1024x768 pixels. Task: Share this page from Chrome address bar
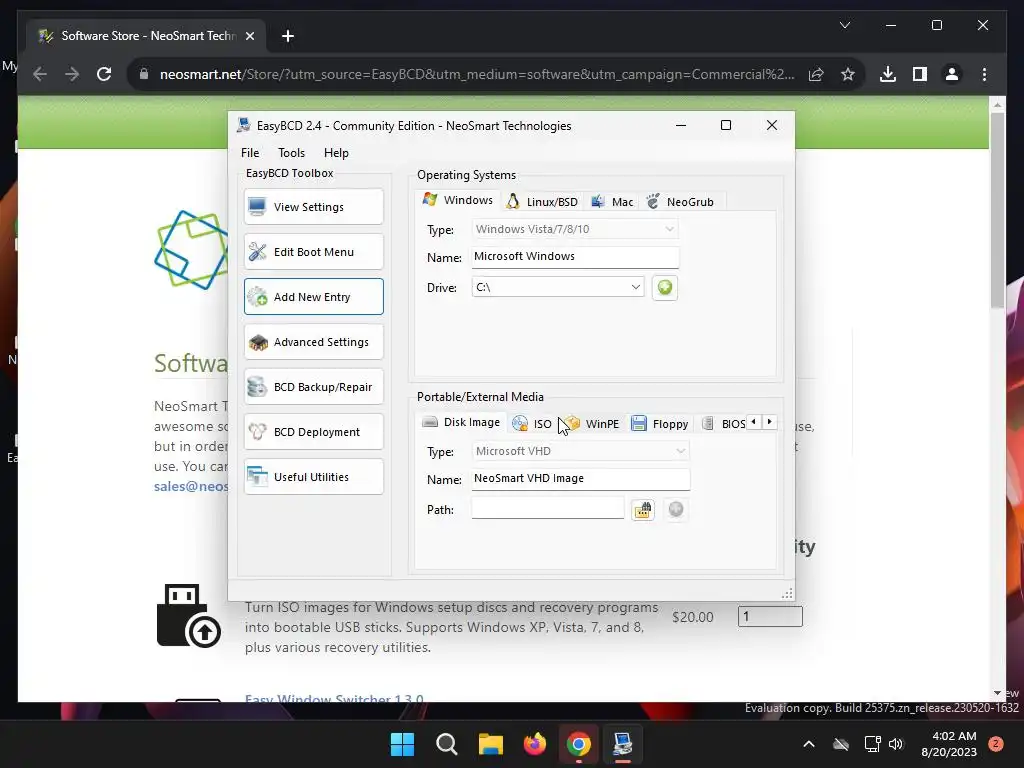816,74
